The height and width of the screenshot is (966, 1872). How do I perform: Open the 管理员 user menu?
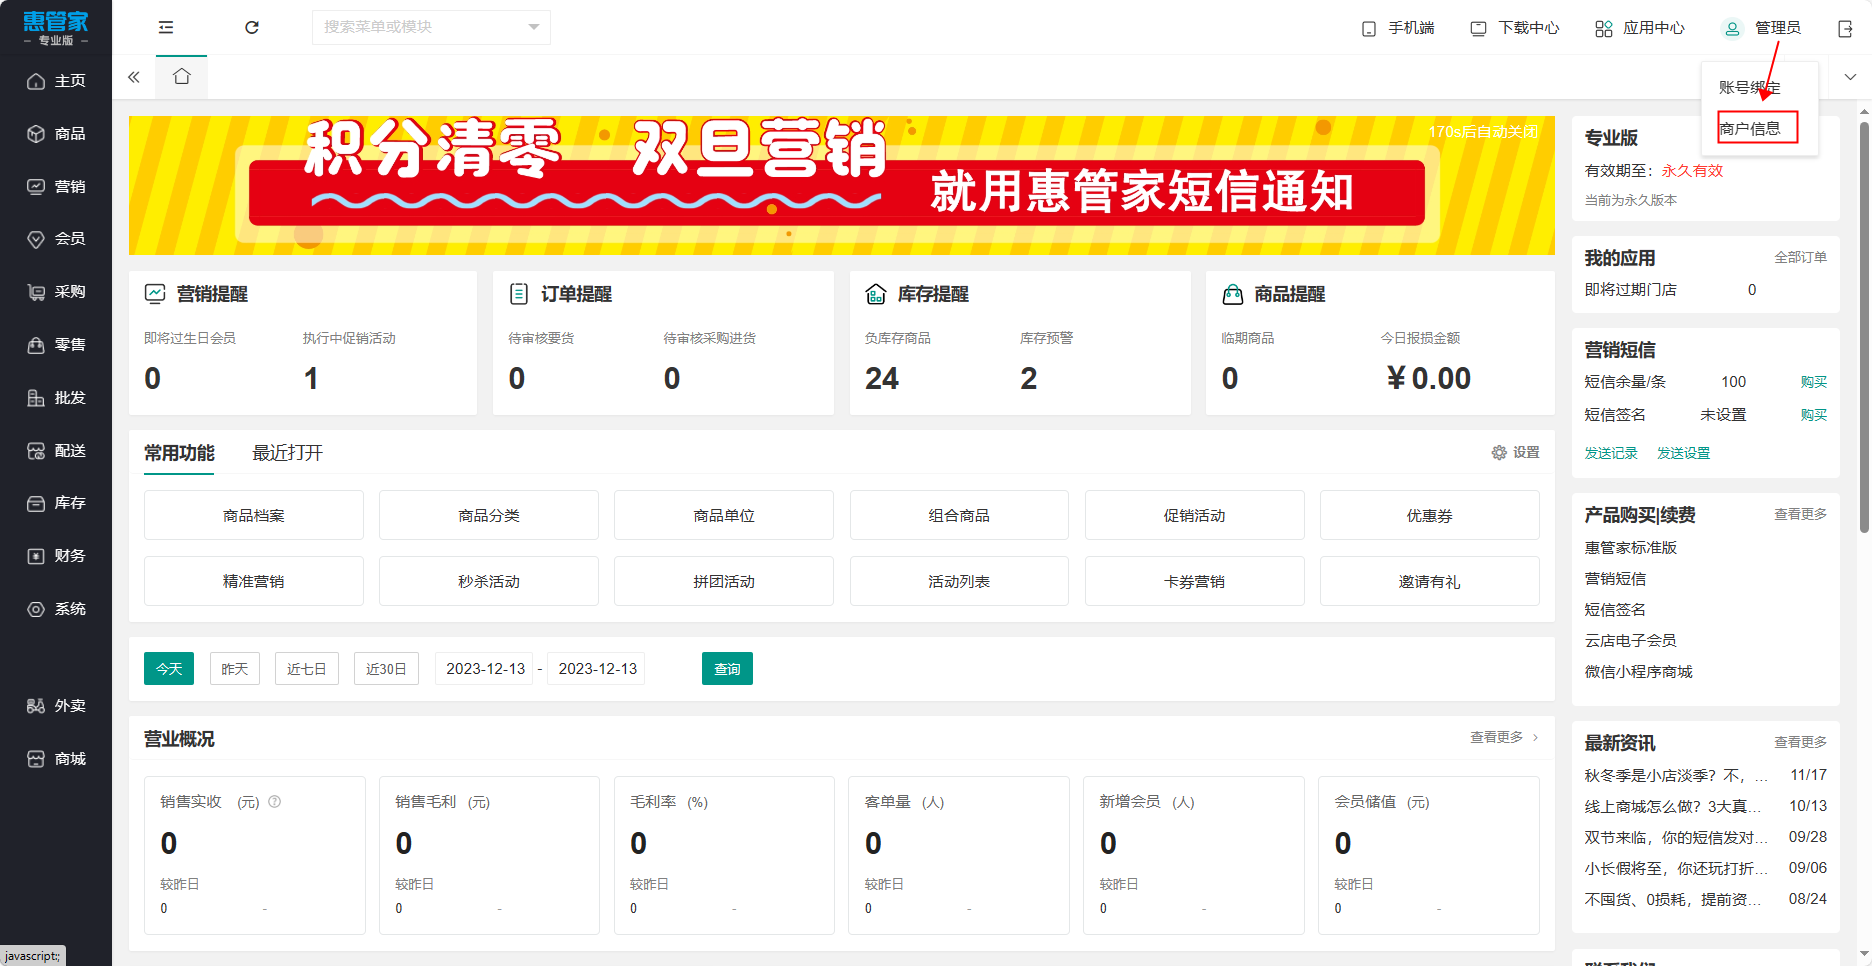1762,28
